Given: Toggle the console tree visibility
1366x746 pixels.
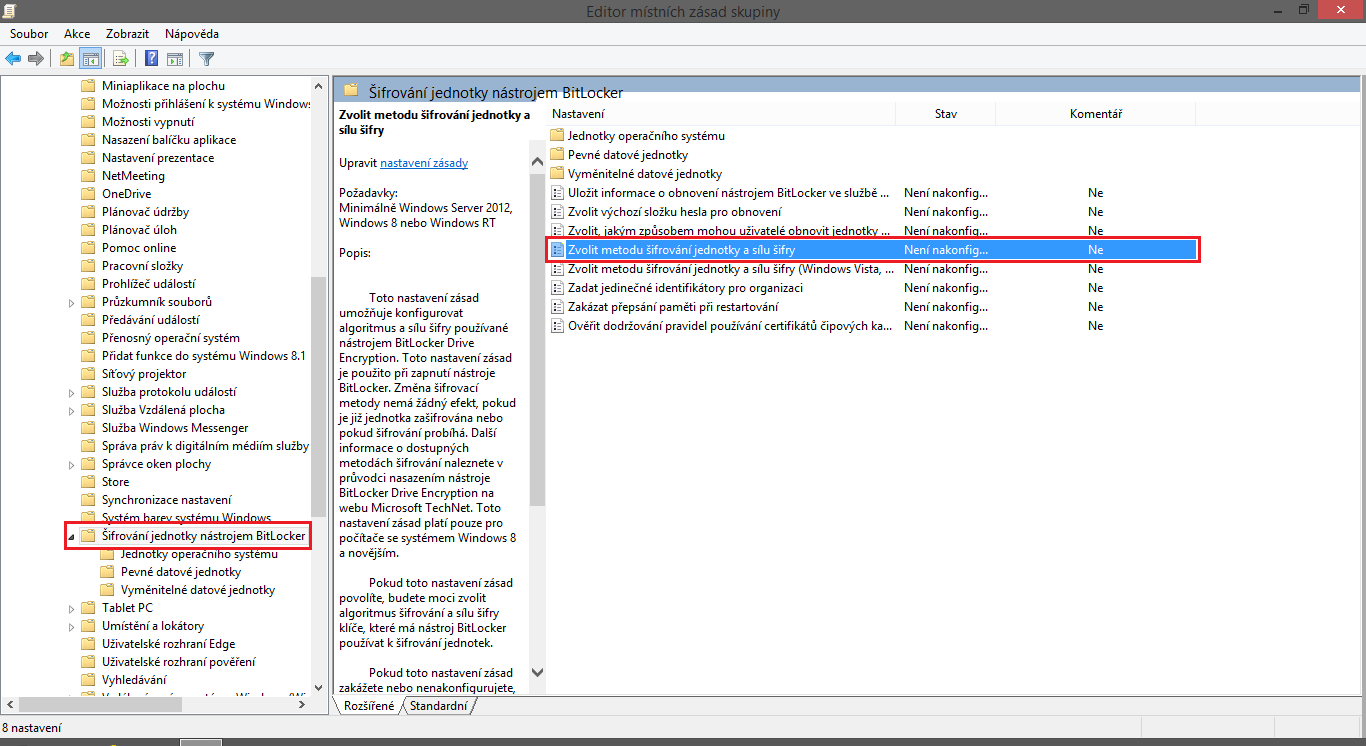Looking at the screenshot, I should pyautogui.click(x=90, y=58).
